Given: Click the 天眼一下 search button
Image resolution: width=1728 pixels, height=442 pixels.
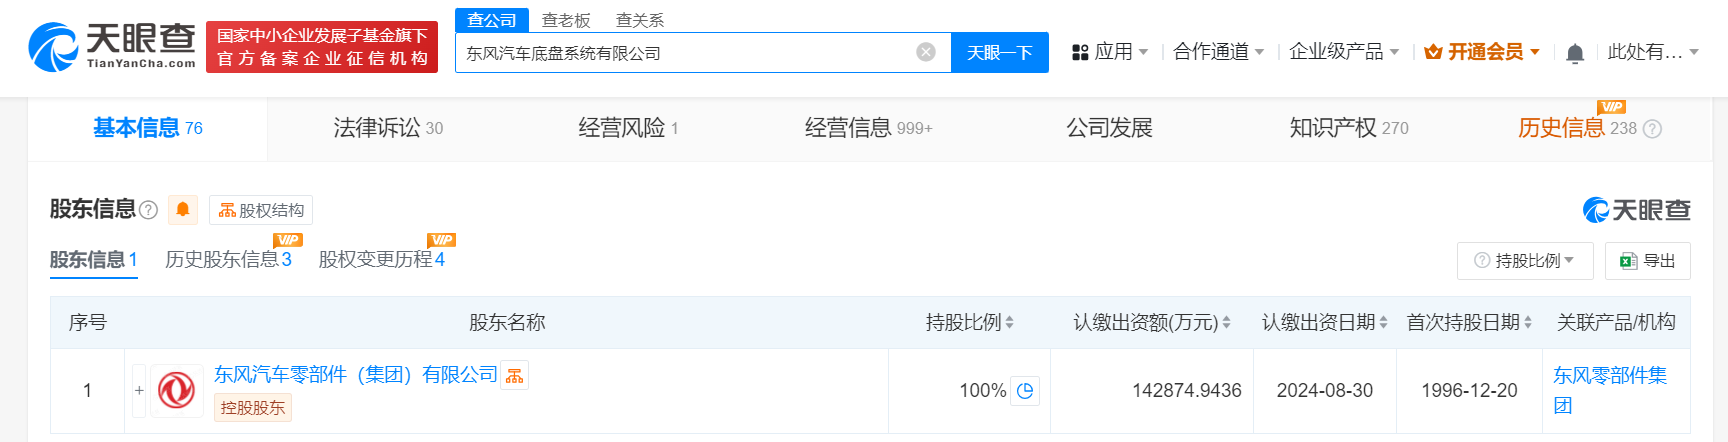Looking at the screenshot, I should (x=999, y=52).
